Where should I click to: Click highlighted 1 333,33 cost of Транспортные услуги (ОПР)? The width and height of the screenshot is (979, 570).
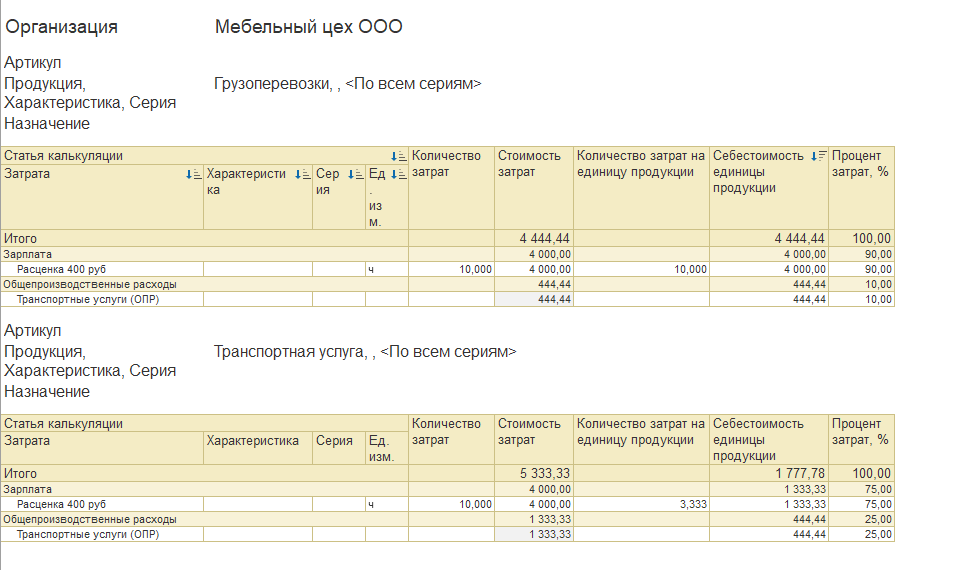pos(533,534)
